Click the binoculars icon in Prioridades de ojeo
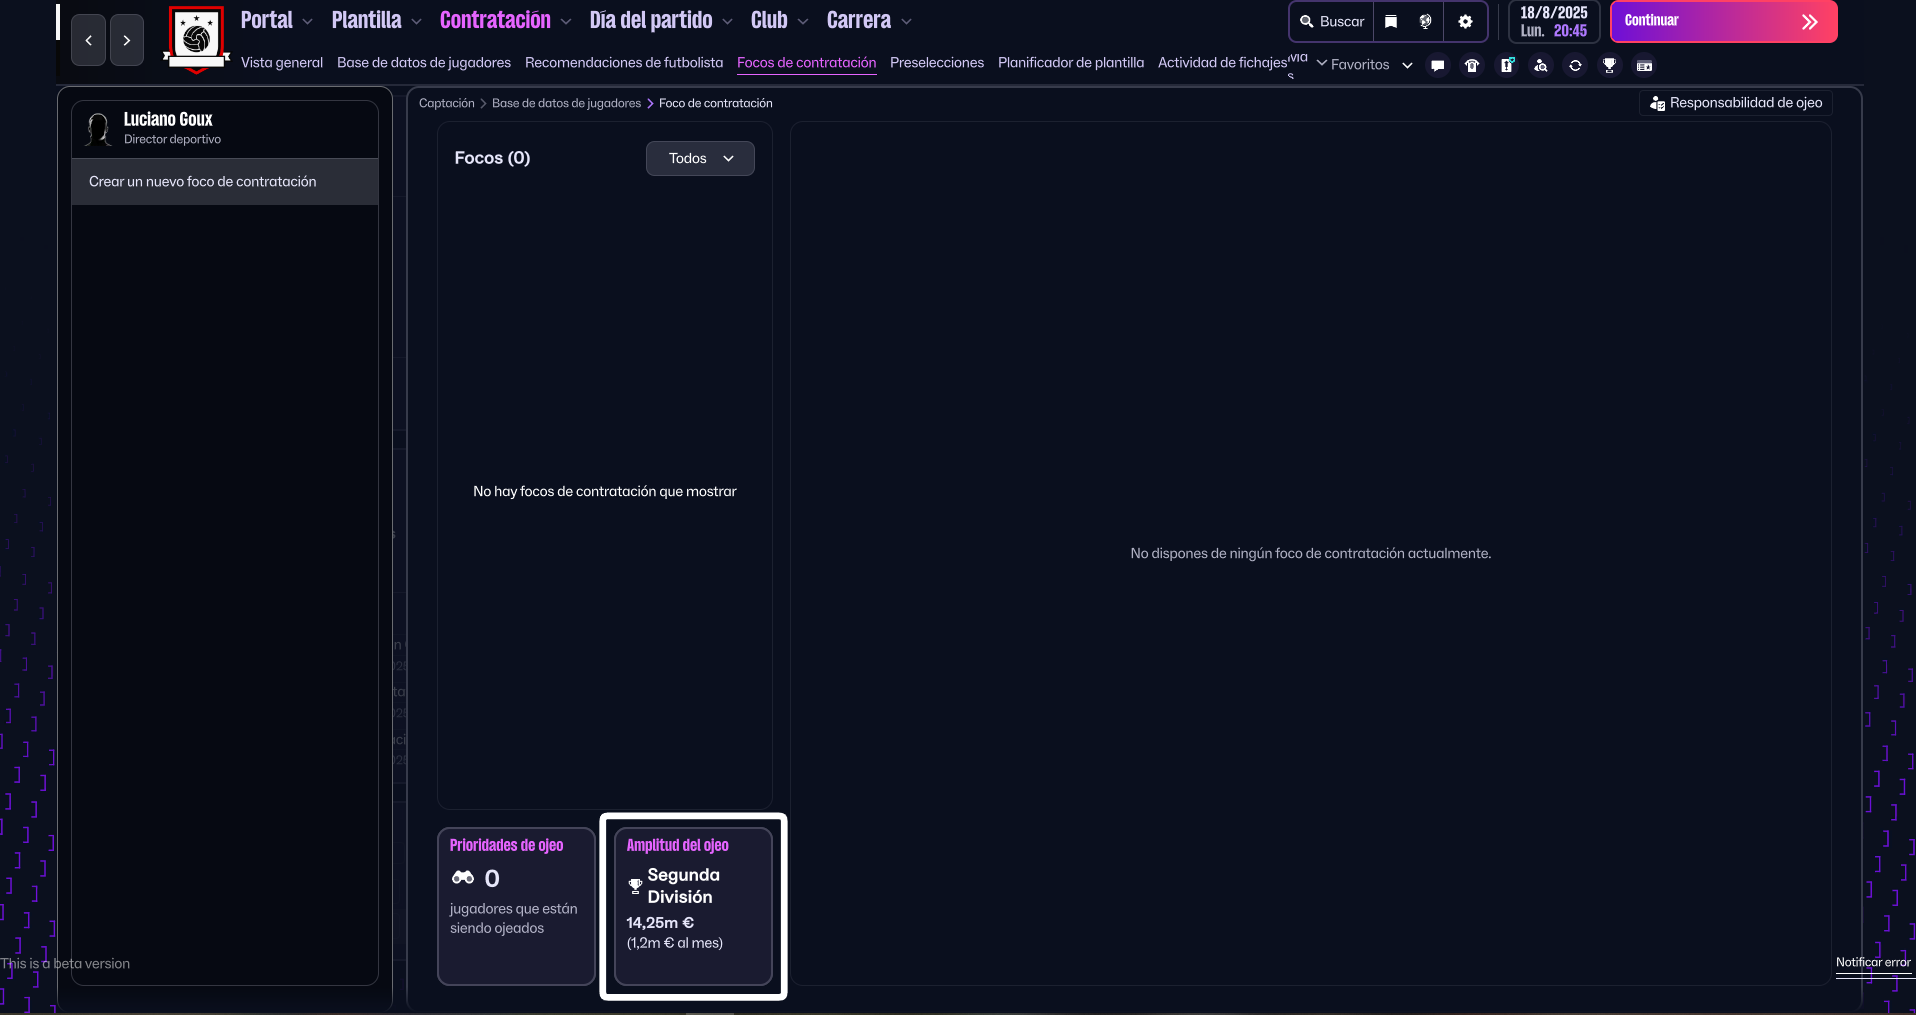This screenshot has width=1916, height=1015. pyautogui.click(x=463, y=878)
